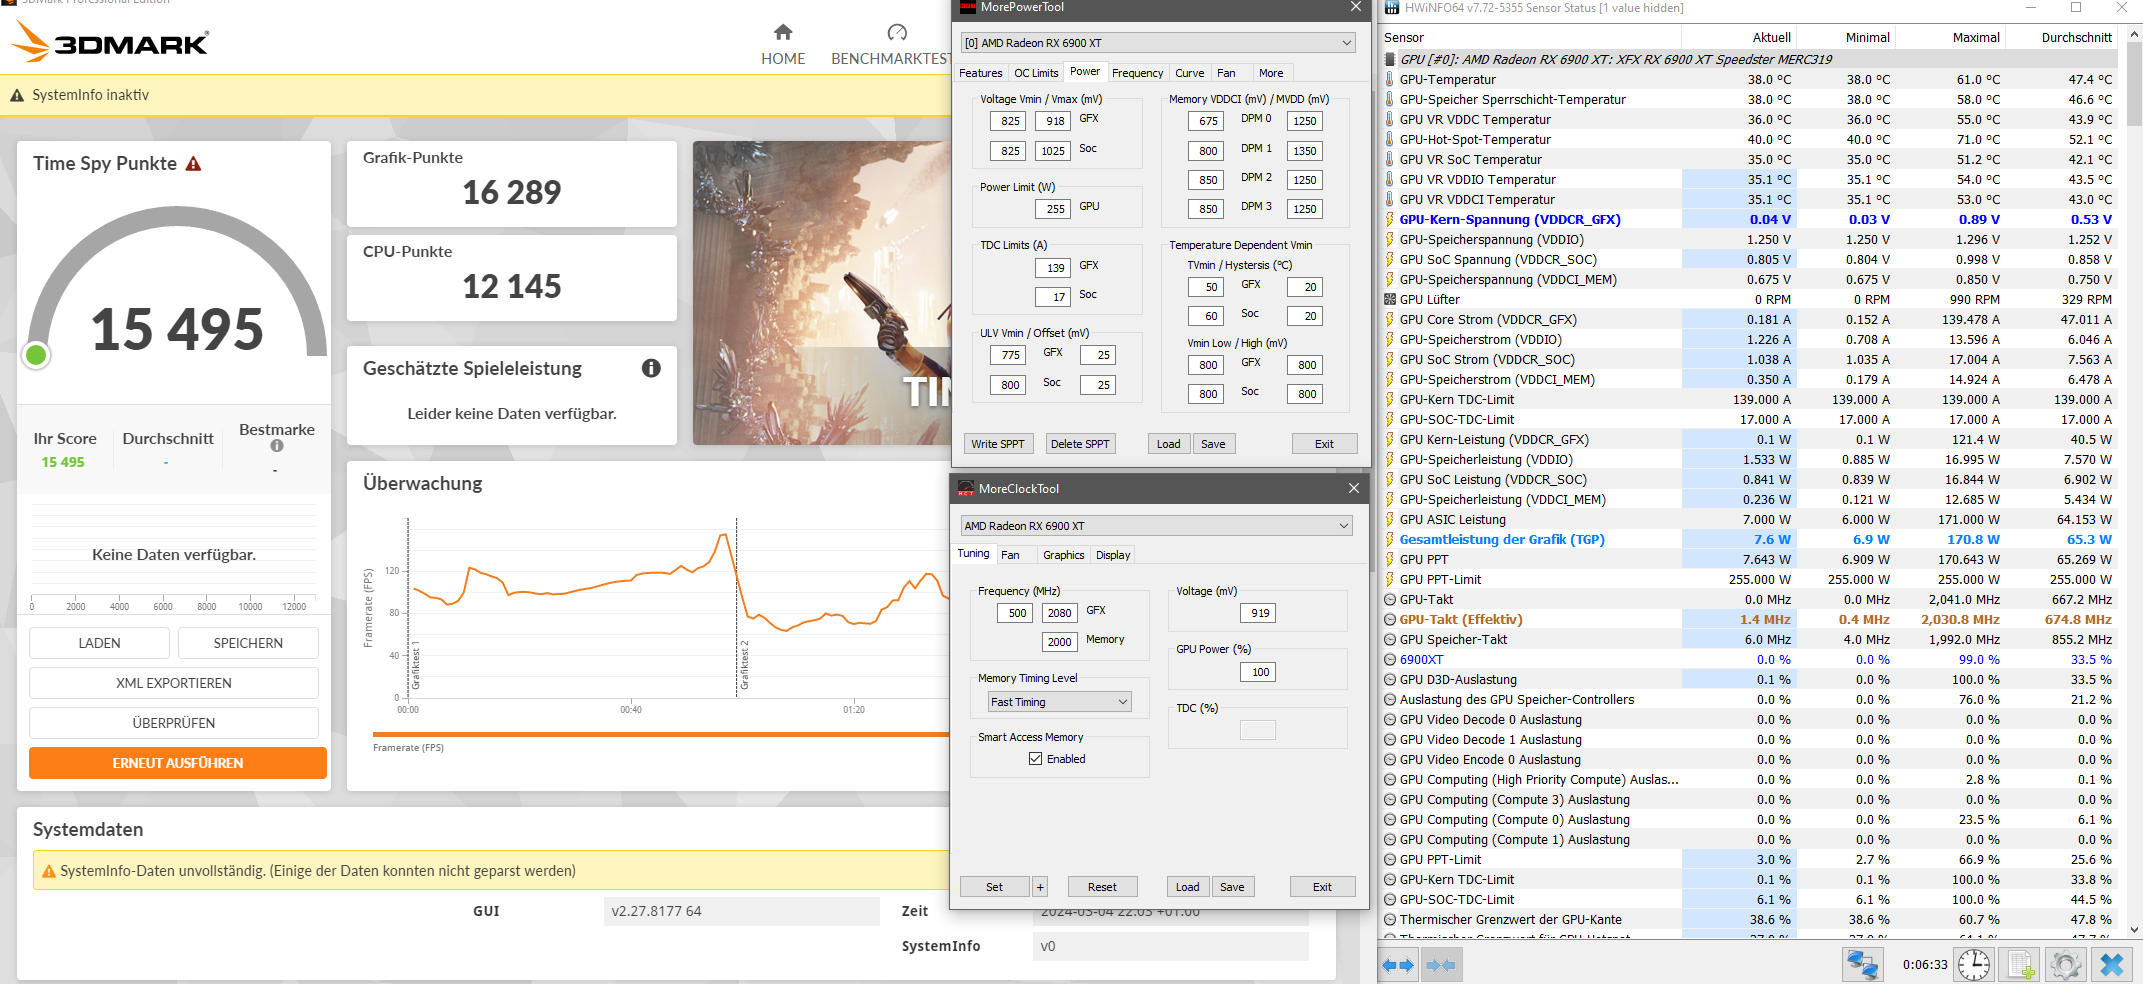
Task: Open HWiNFO sensor settings gear icon
Action: click(x=2065, y=965)
